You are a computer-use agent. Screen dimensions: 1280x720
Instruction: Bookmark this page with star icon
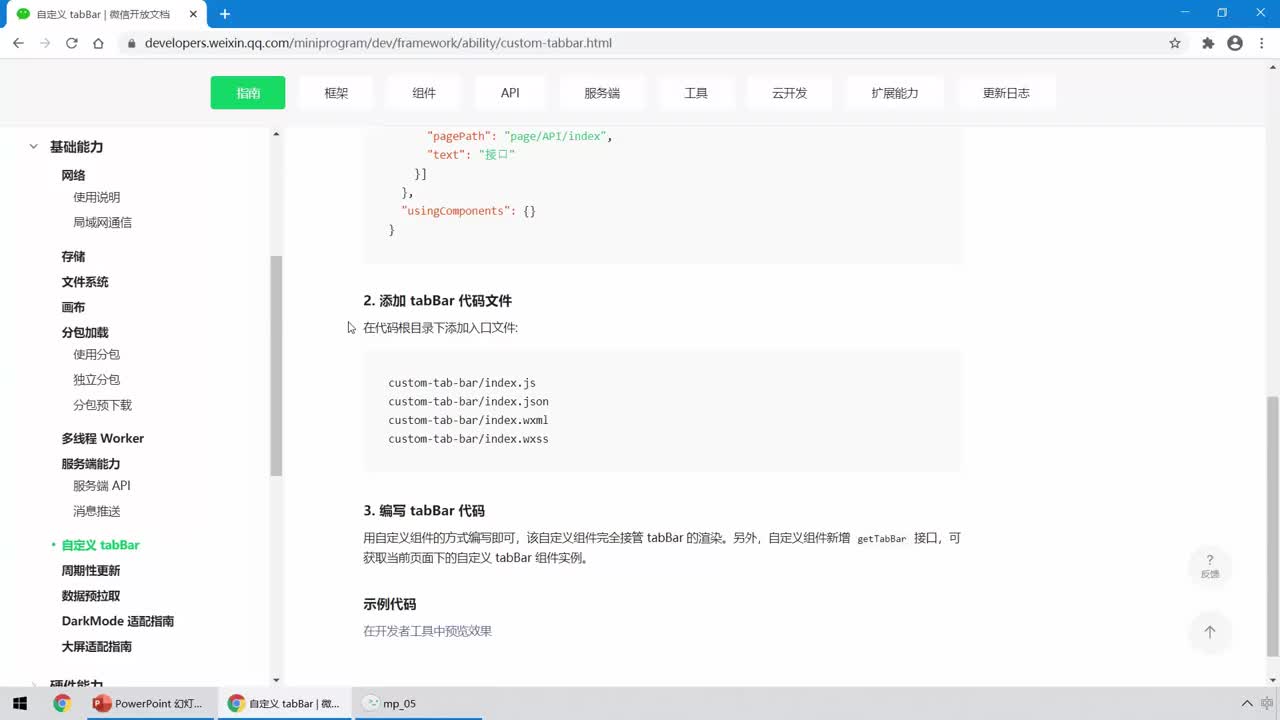tap(1175, 43)
